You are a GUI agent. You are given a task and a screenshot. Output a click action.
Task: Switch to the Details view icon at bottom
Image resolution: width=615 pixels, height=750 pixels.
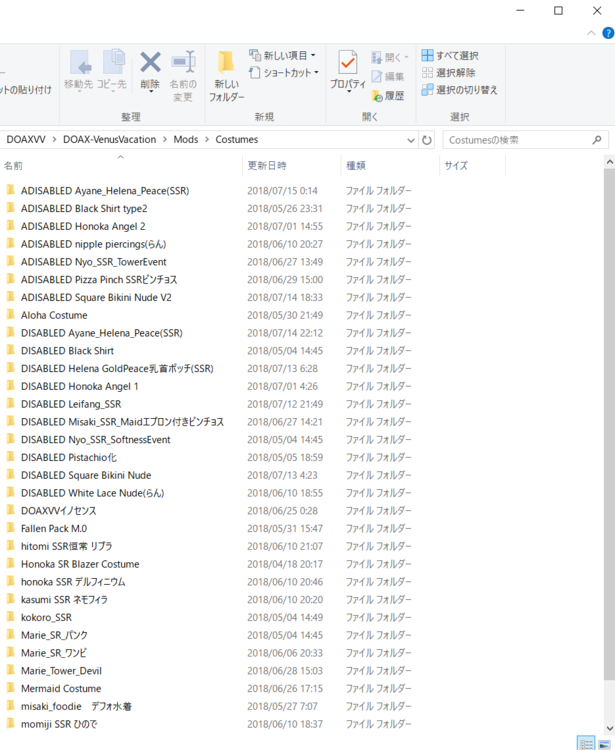[586, 744]
